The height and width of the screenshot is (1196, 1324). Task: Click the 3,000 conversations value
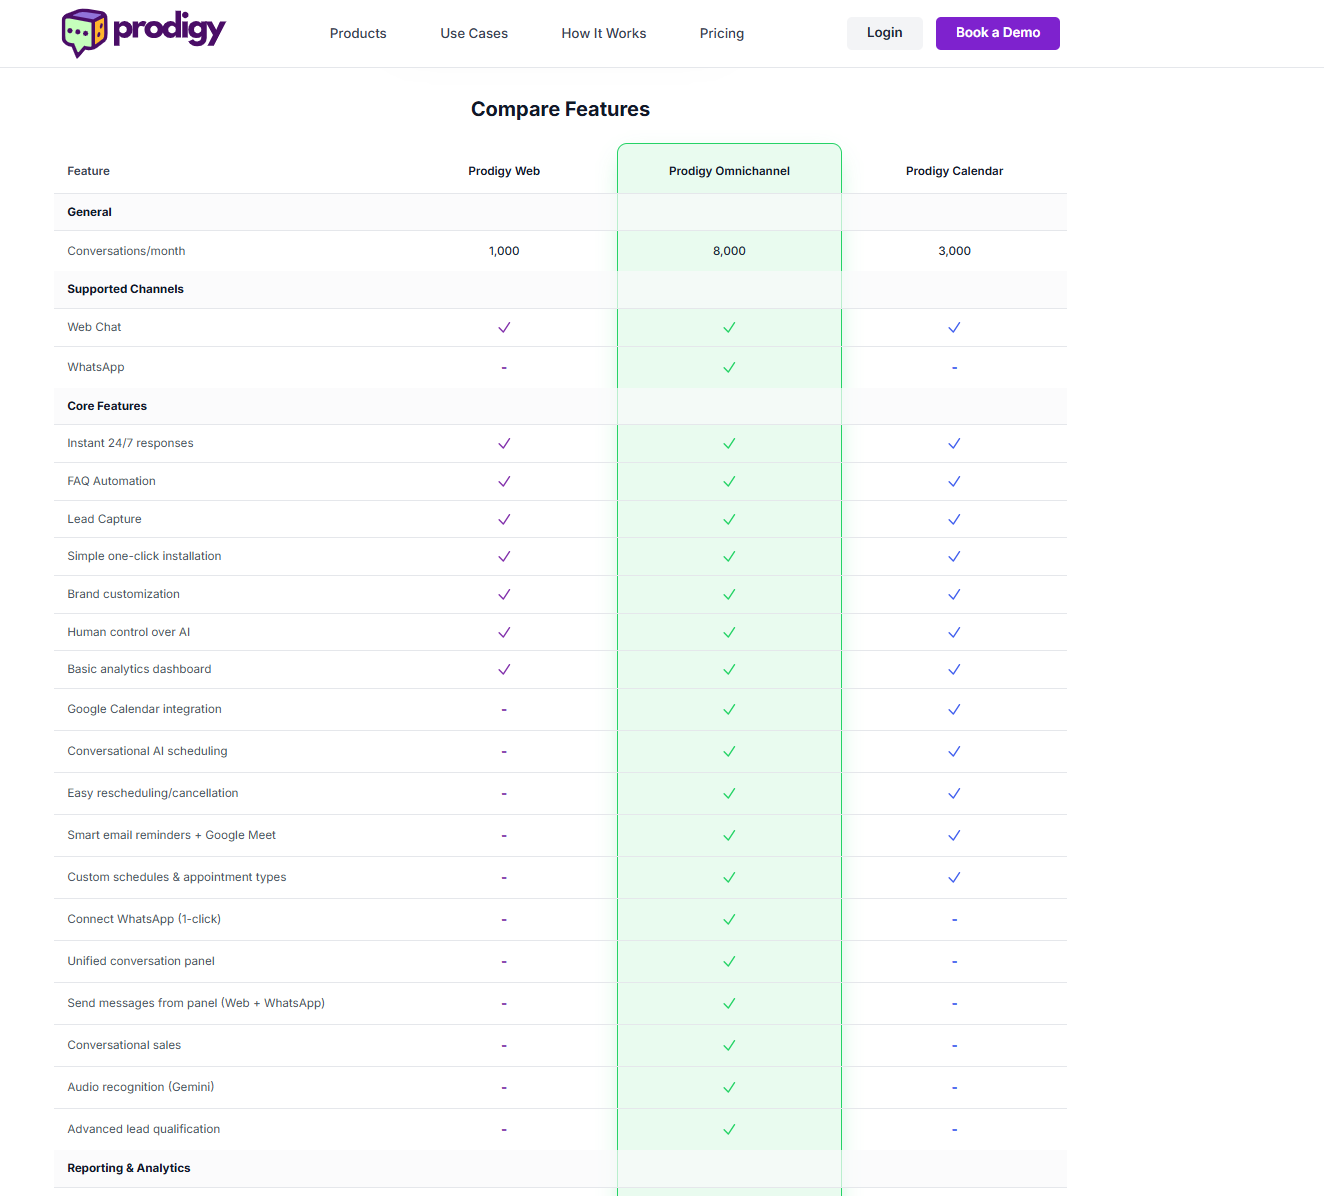click(954, 251)
